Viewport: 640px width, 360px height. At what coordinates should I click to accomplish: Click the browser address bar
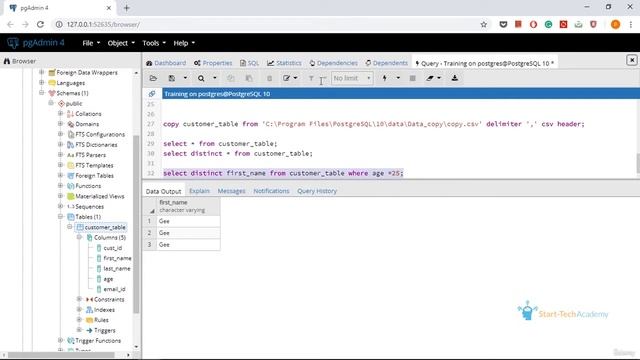(x=269, y=24)
